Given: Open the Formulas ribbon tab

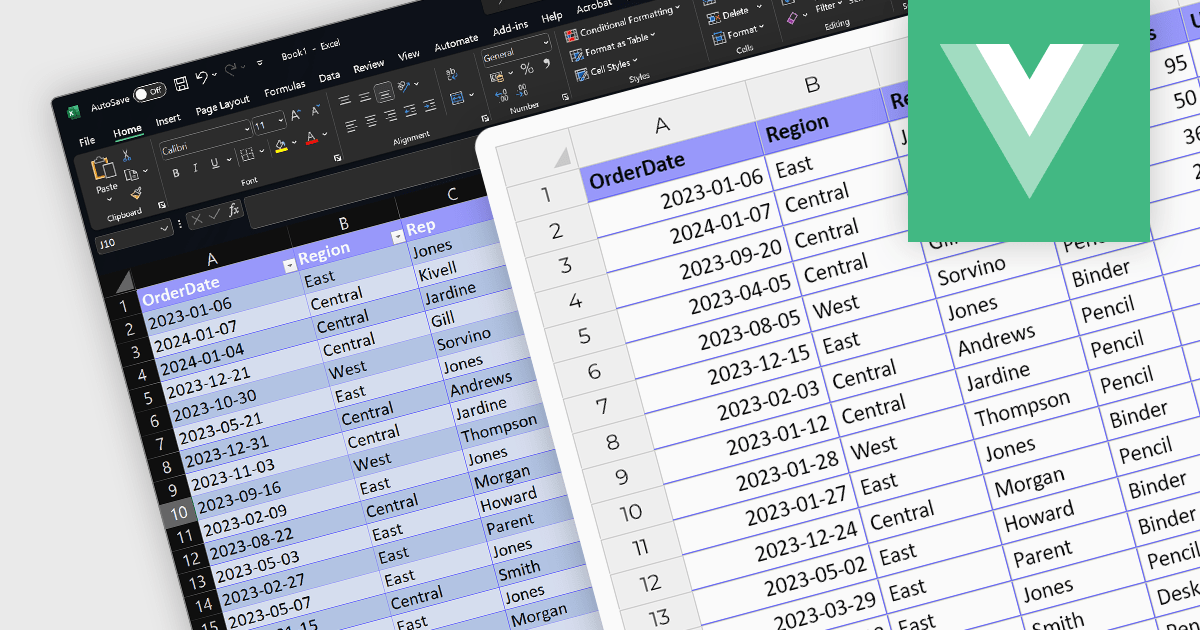Looking at the screenshot, I should coord(285,89).
